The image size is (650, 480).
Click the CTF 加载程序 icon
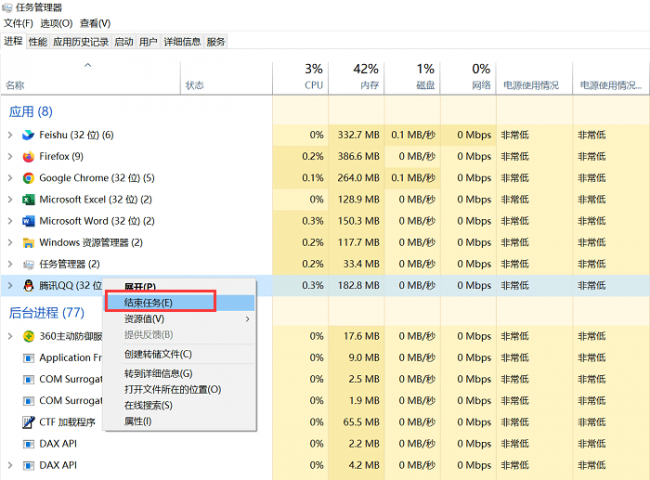(28, 422)
